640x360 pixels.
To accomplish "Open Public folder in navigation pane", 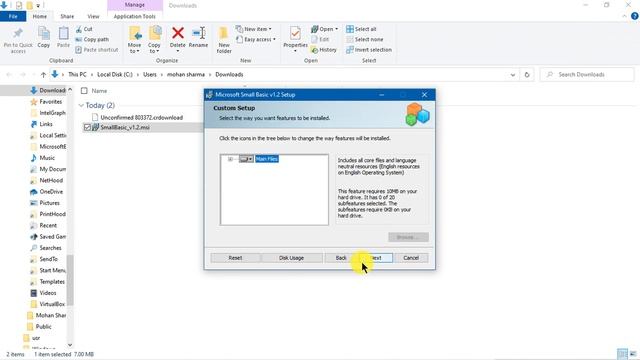I will tap(43, 327).
